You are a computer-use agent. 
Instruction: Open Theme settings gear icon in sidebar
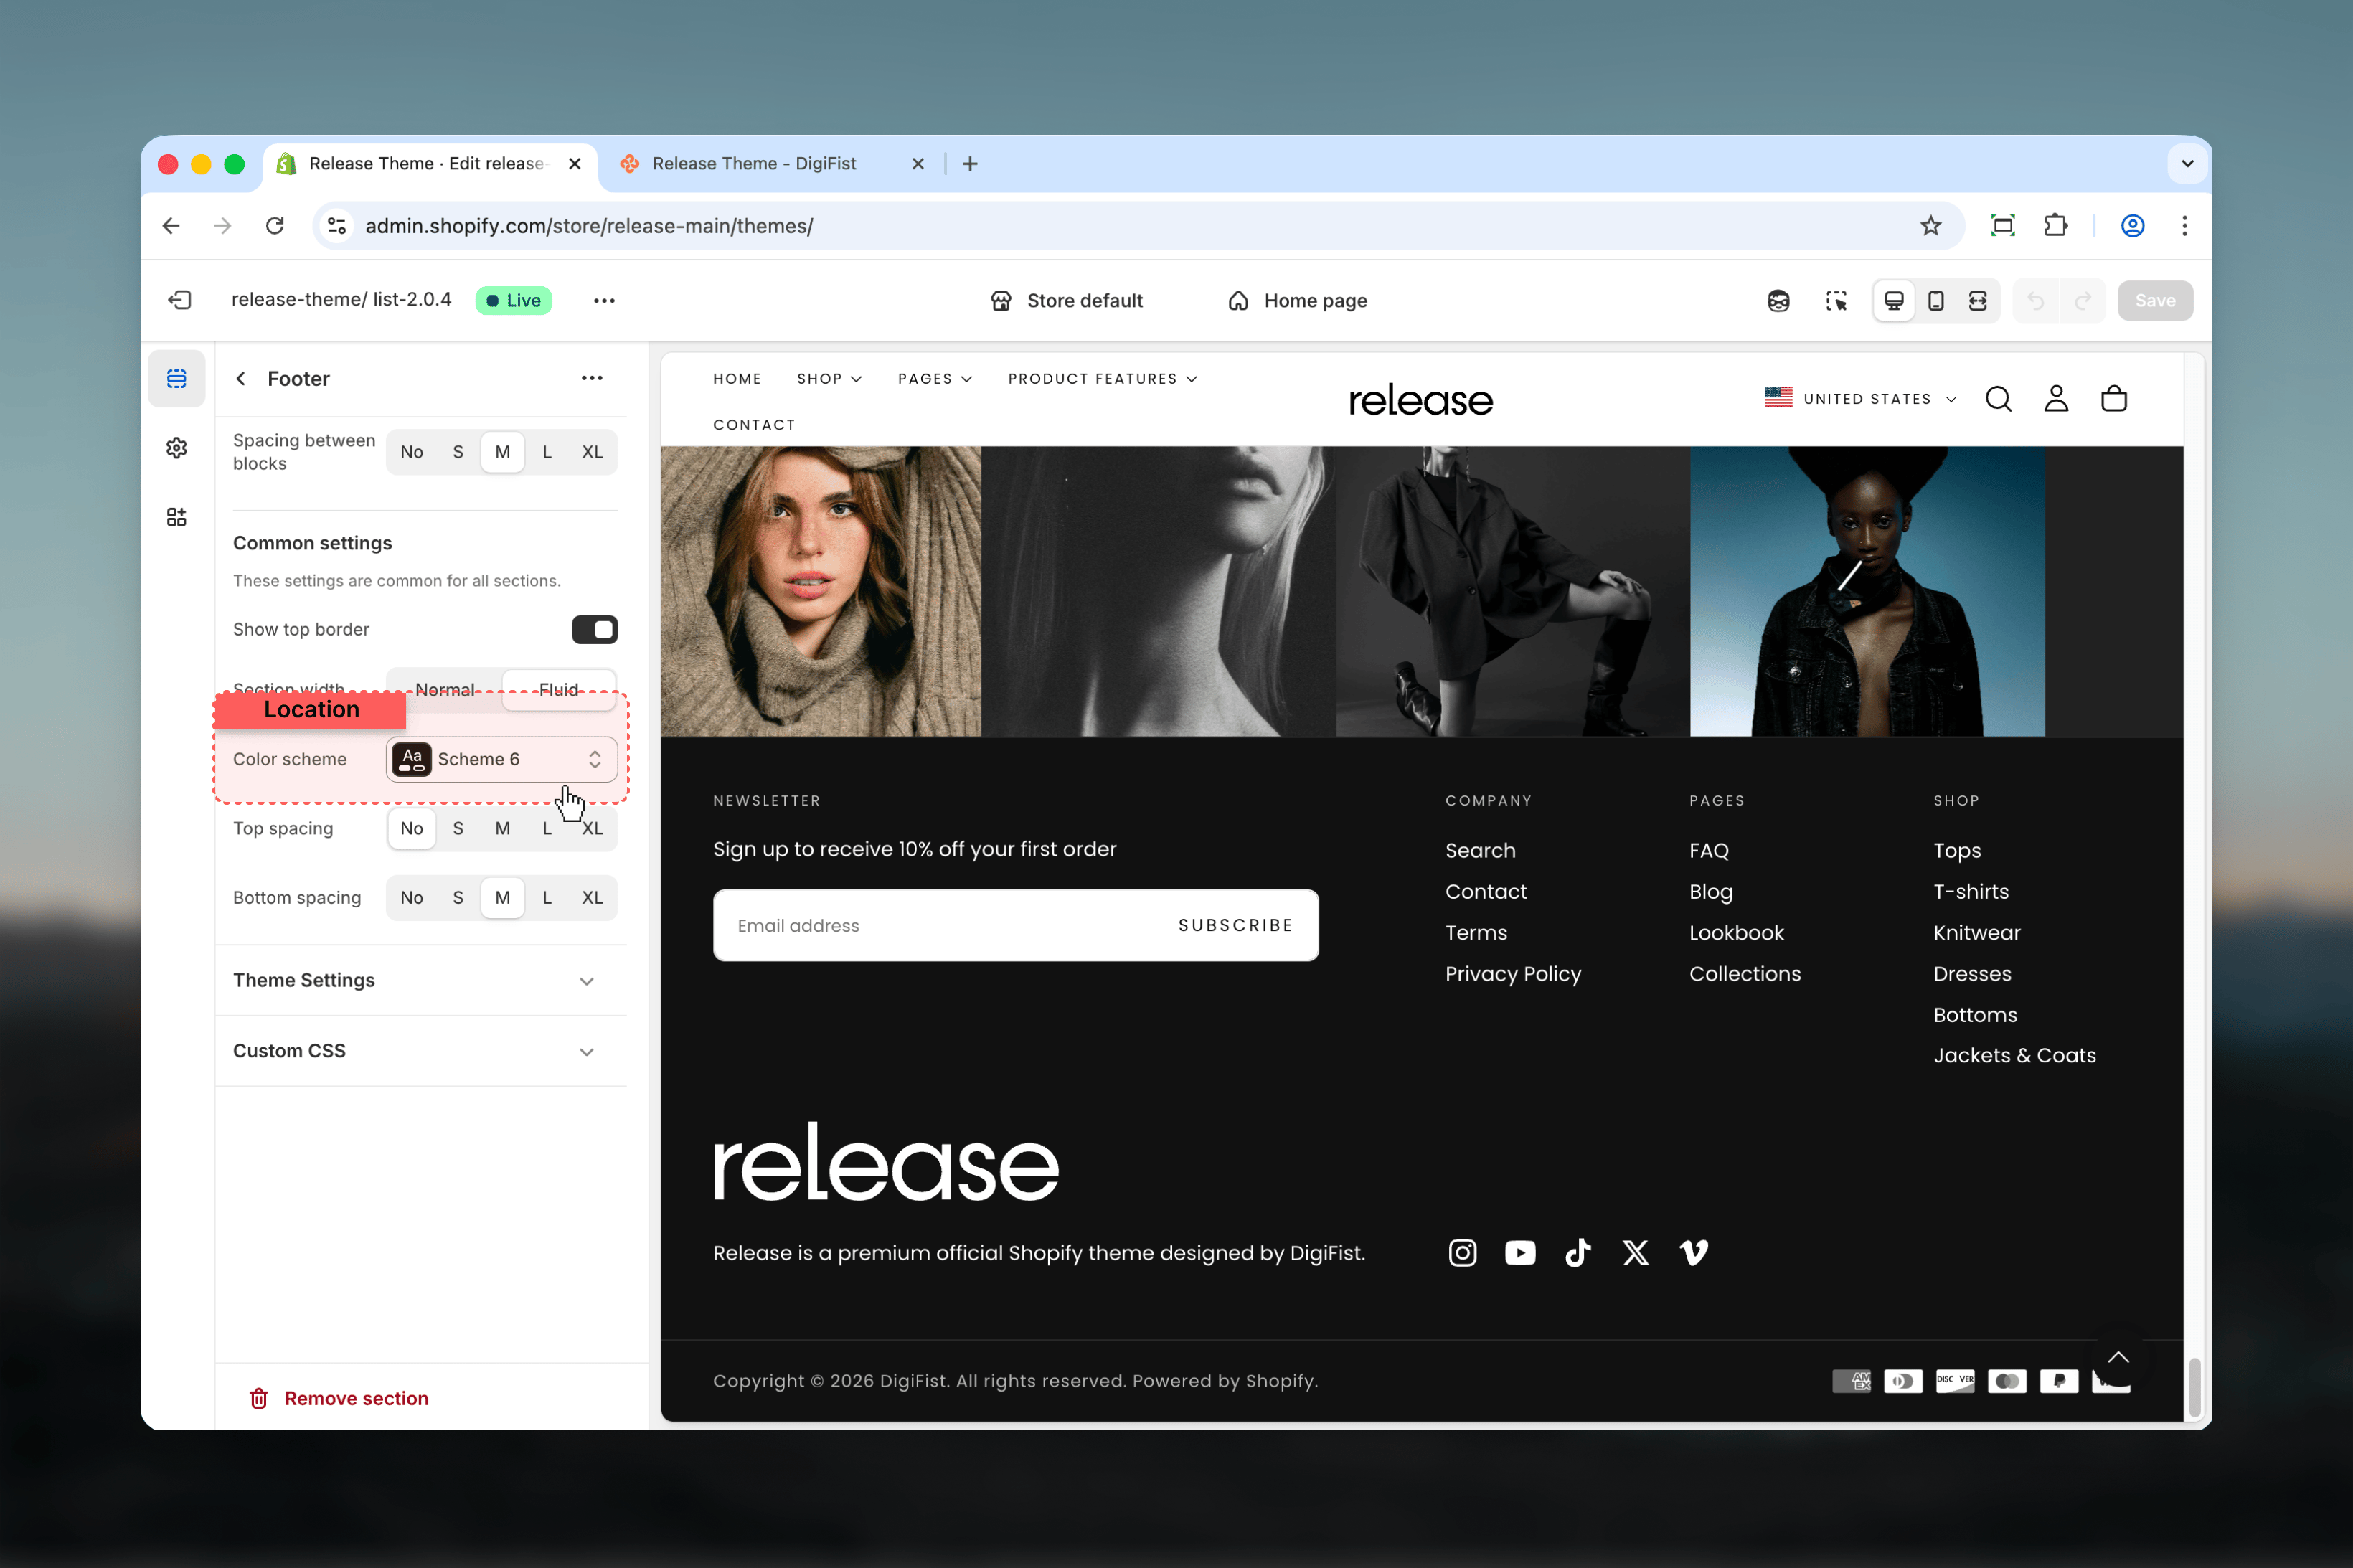point(177,448)
